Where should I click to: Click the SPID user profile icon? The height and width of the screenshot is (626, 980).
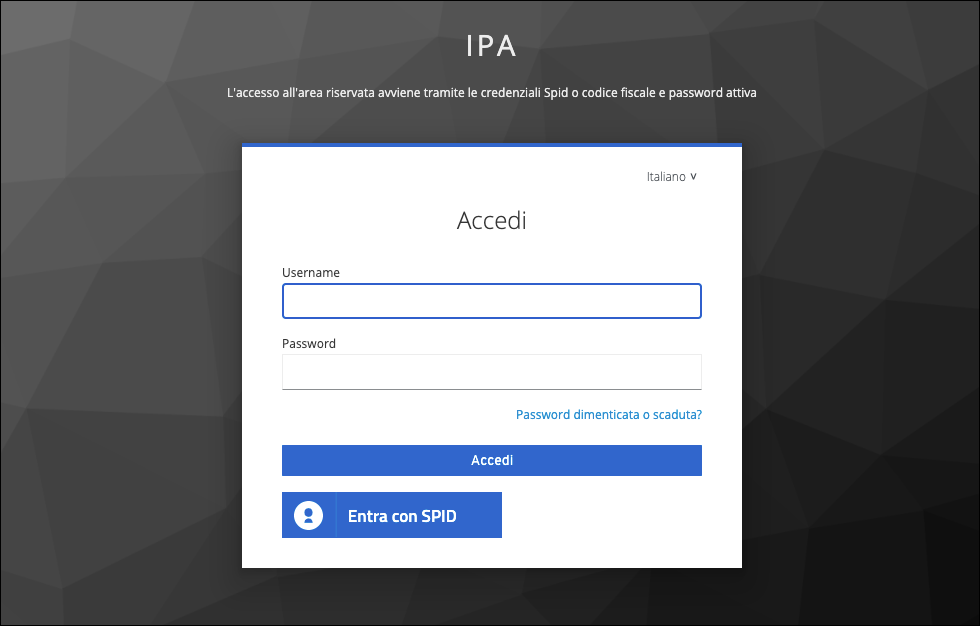(x=308, y=515)
